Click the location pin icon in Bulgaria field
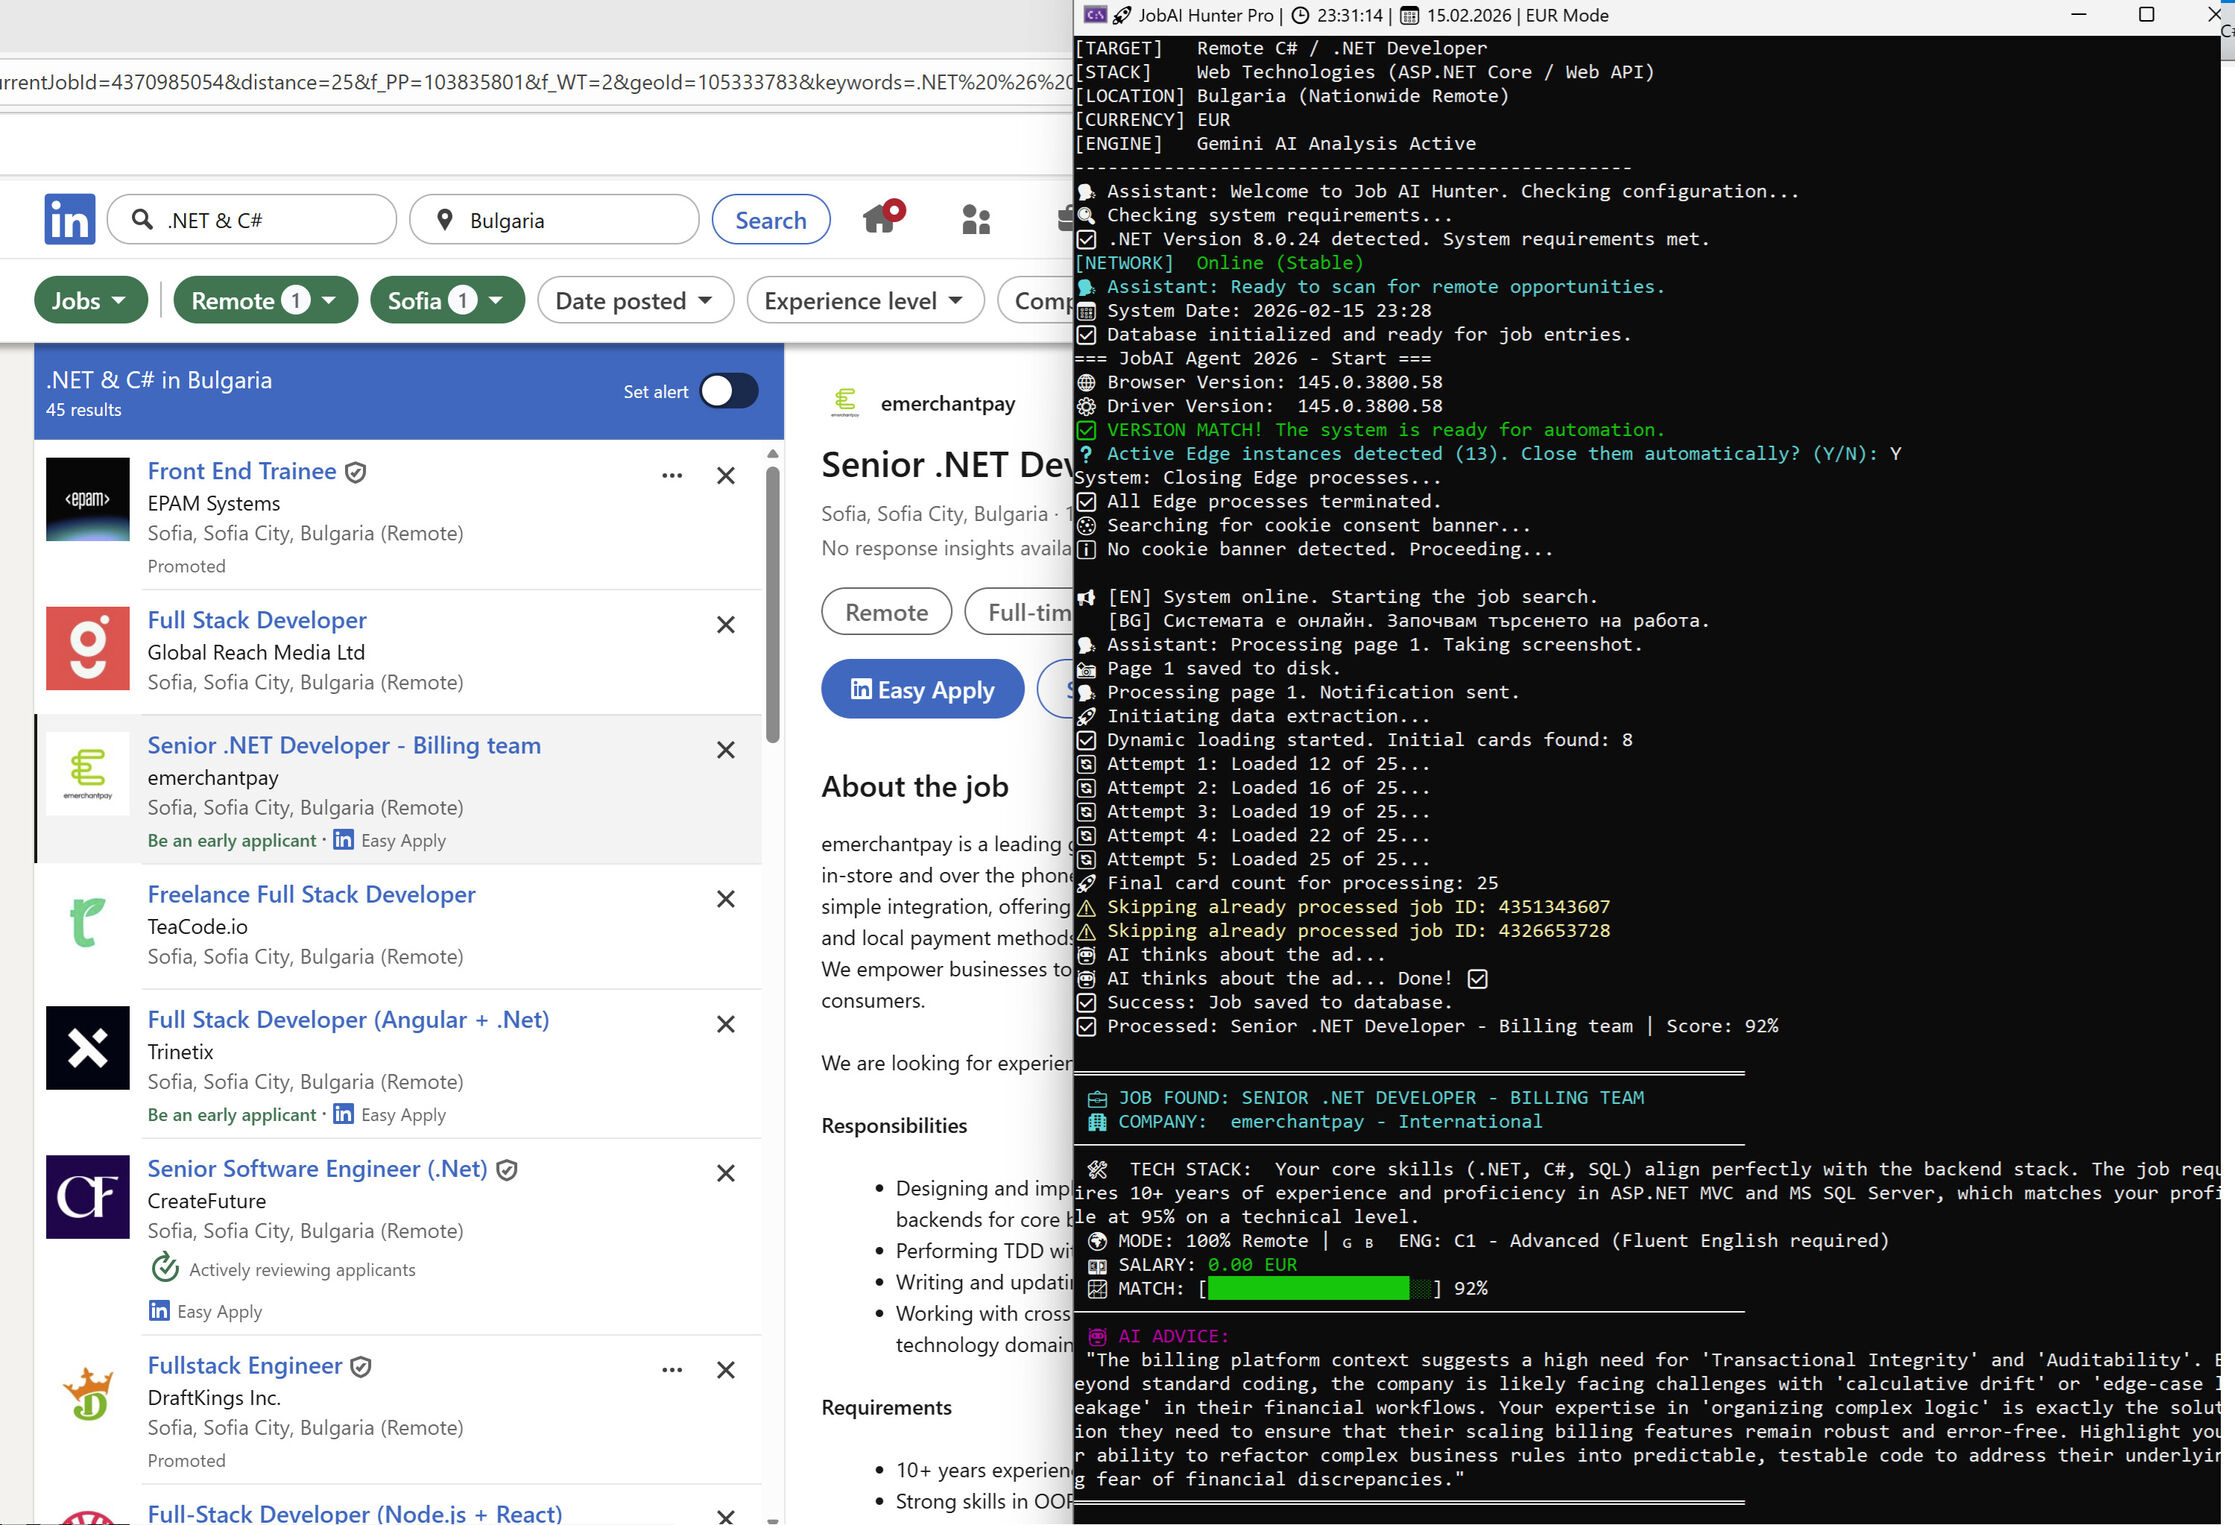The width and height of the screenshot is (2235, 1525). 445,219
